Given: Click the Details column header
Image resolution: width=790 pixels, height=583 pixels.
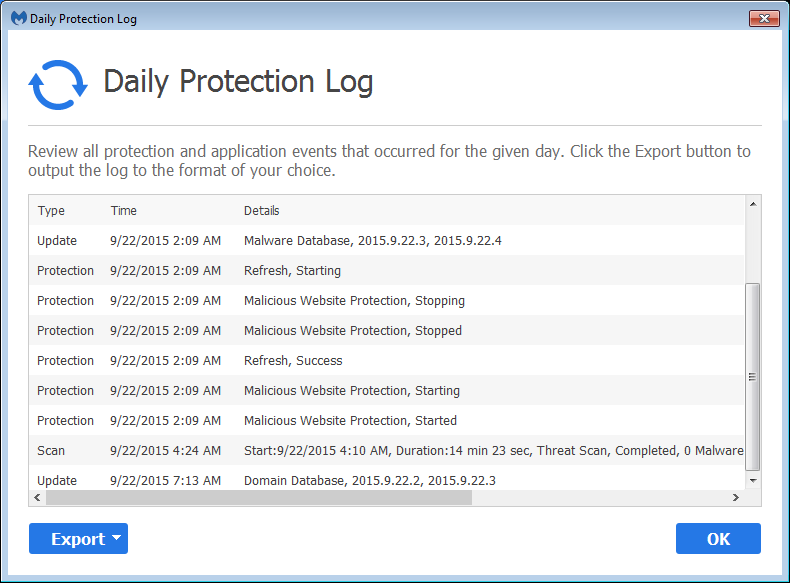Looking at the screenshot, I should (x=262, y=211).
